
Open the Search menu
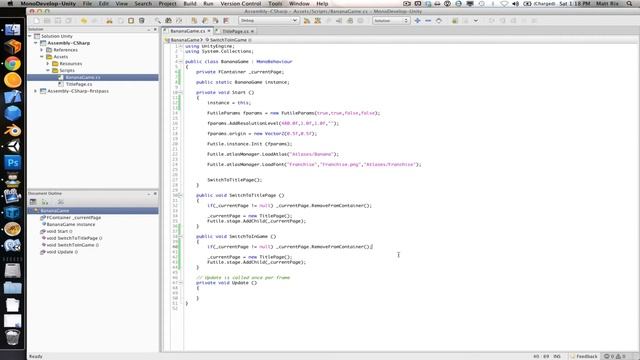click(x=143, y=4)
